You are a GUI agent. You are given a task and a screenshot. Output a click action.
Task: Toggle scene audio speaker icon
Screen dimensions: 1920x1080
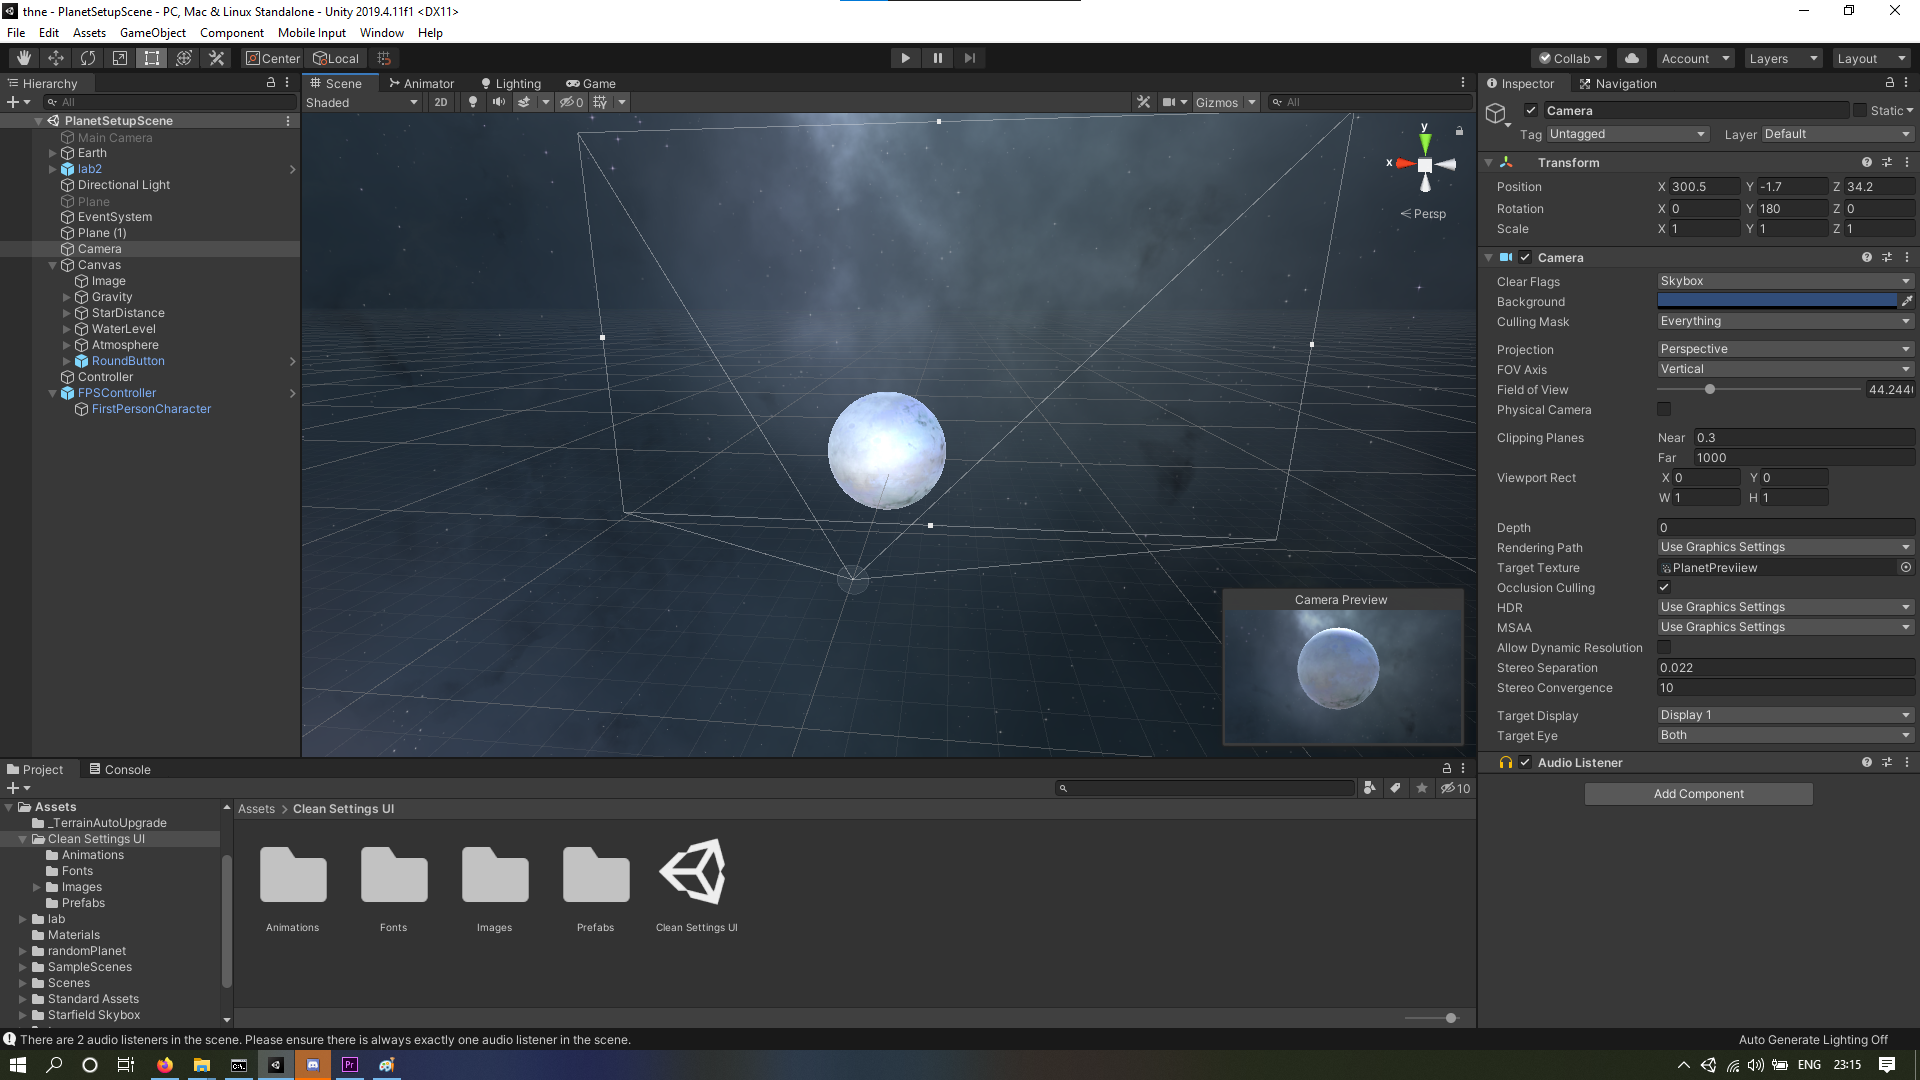point(498,102)
